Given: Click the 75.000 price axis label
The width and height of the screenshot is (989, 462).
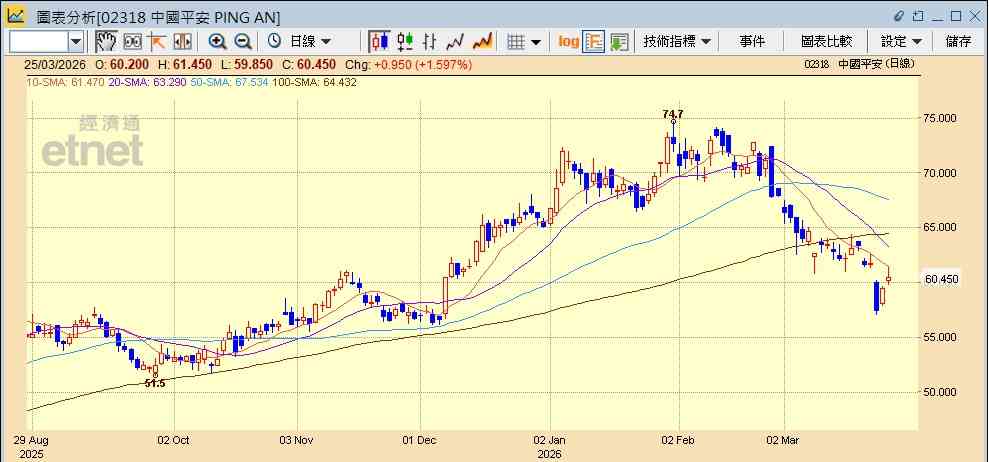Looking at the screenshot, I should point(942,118).
